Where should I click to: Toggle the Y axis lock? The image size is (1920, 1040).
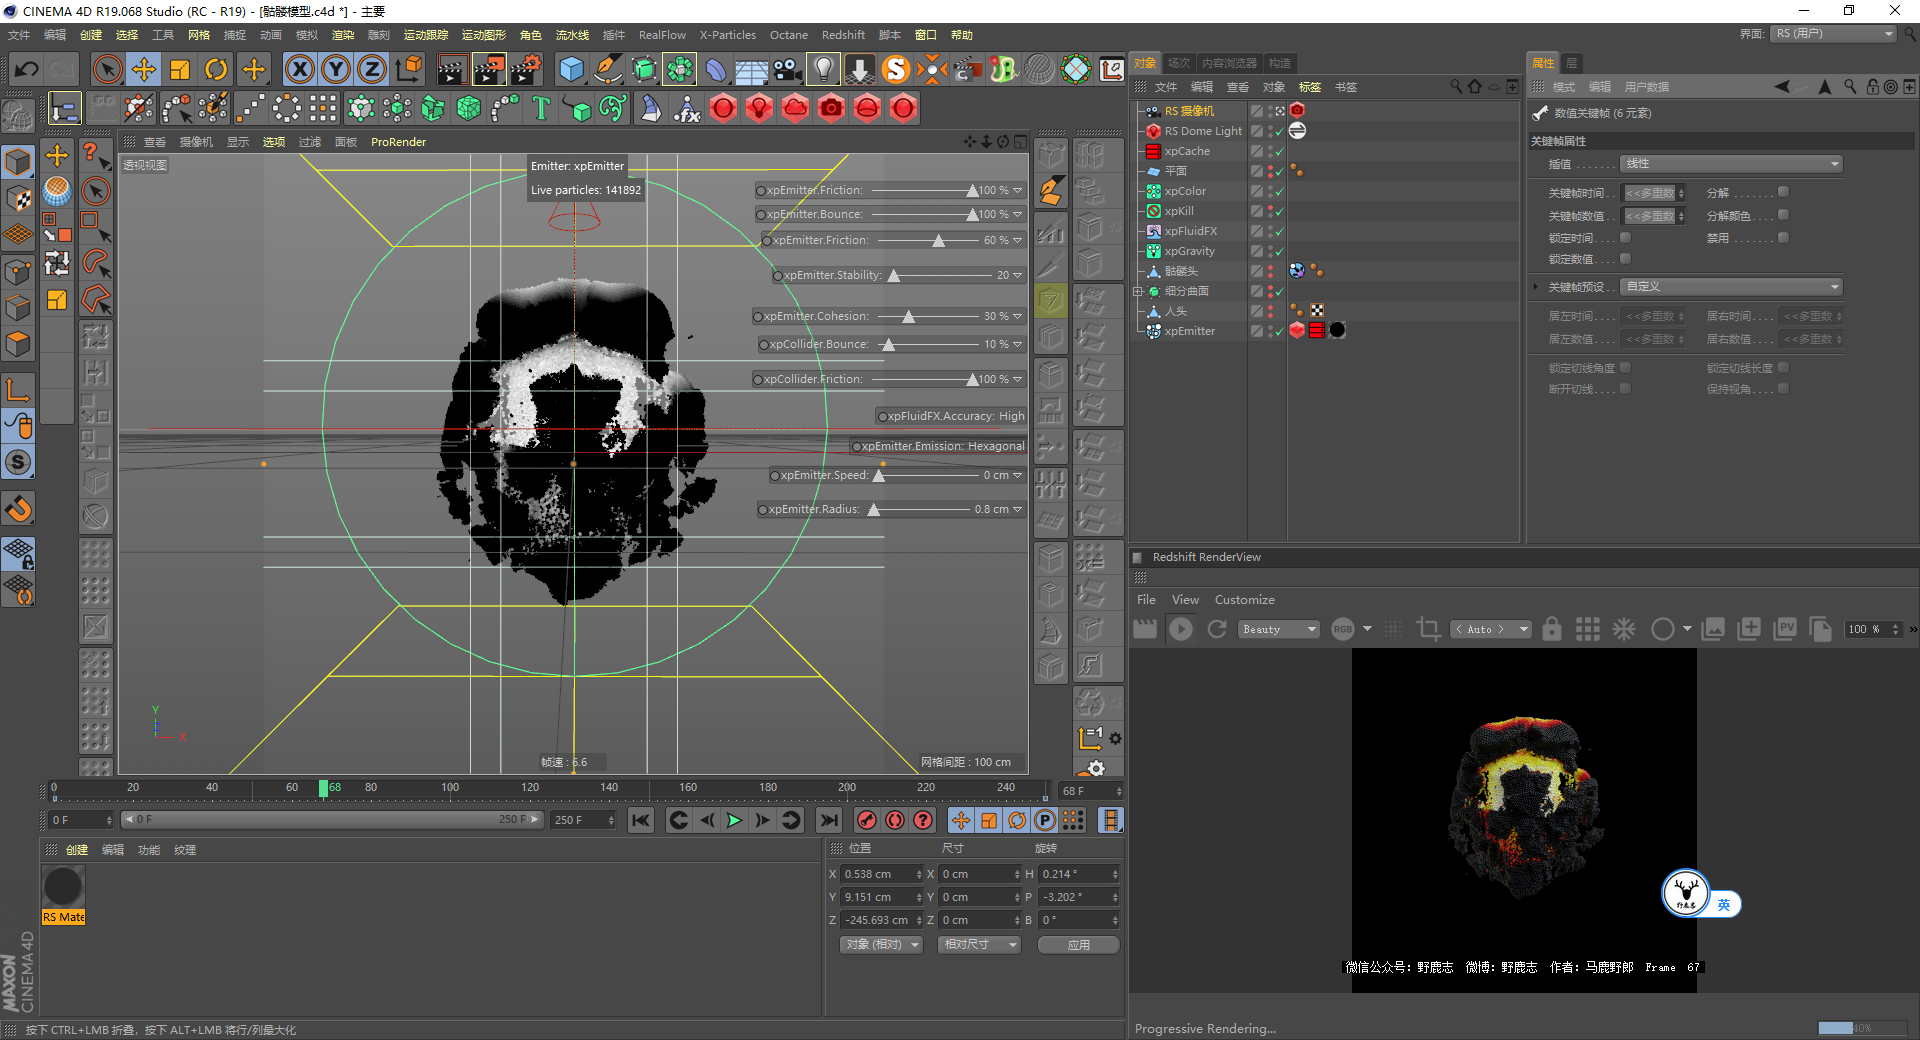(x=336, y=69)
